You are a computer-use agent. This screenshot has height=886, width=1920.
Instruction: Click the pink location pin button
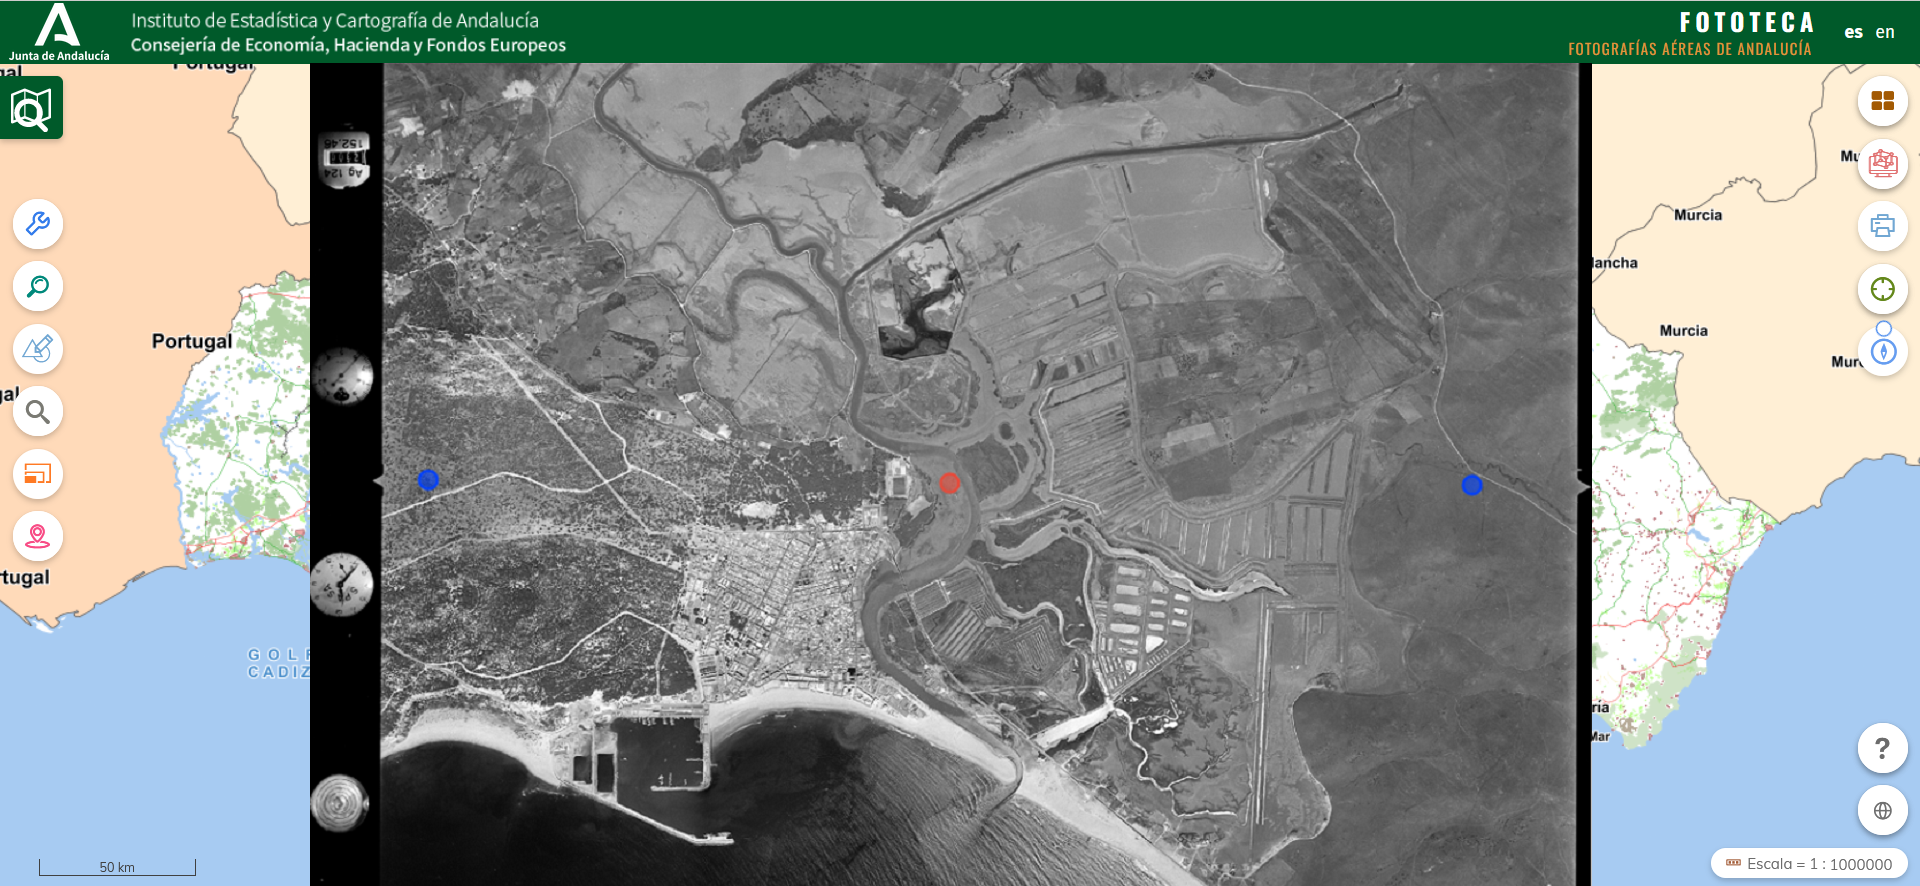pyautogui.click(x=38, y=536)
